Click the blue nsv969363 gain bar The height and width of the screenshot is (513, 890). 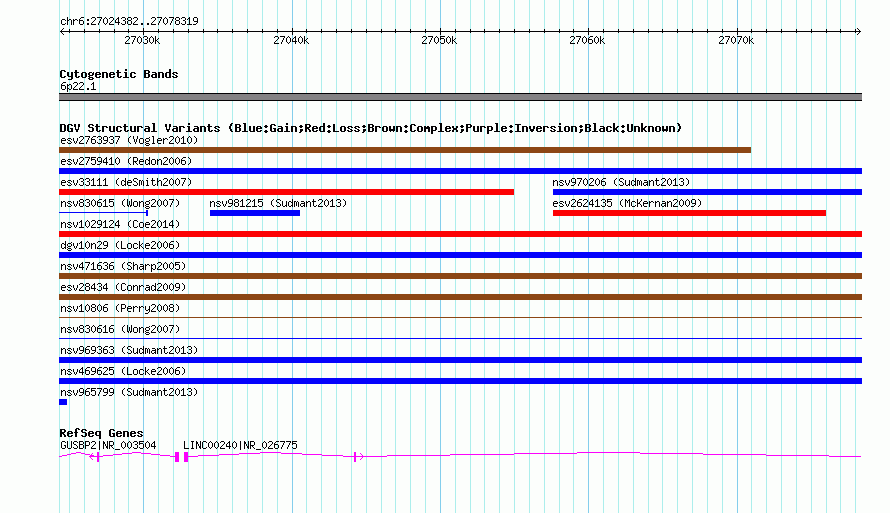point(460,360)
